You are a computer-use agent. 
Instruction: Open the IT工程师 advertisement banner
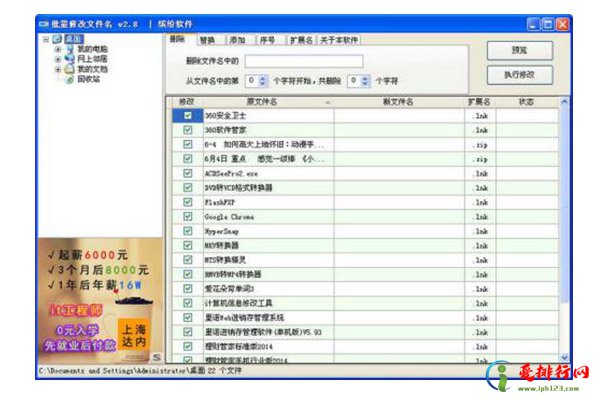[x=100, y=300]
